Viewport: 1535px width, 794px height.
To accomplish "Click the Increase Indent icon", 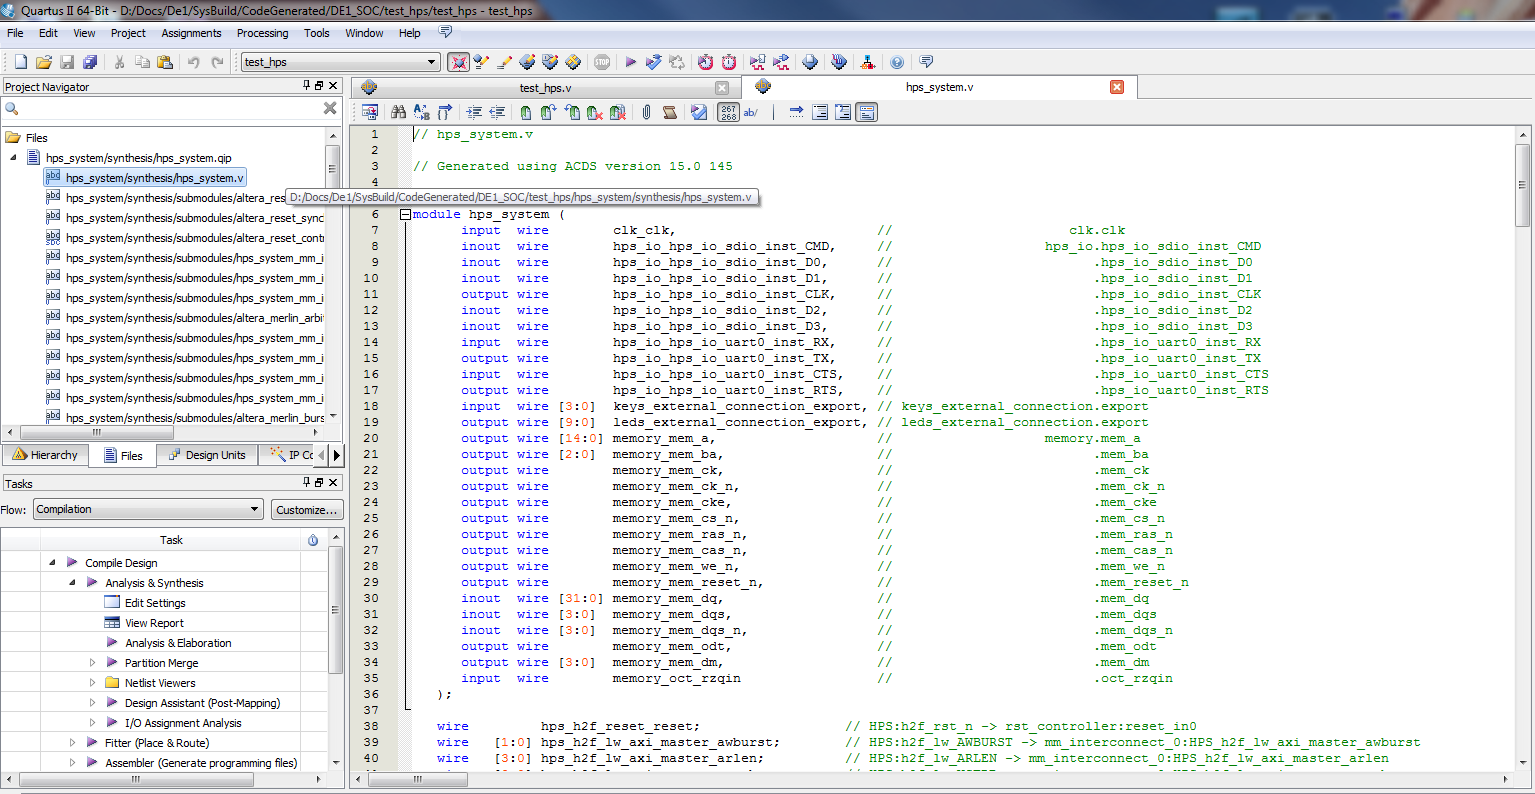I will [474, 112].
